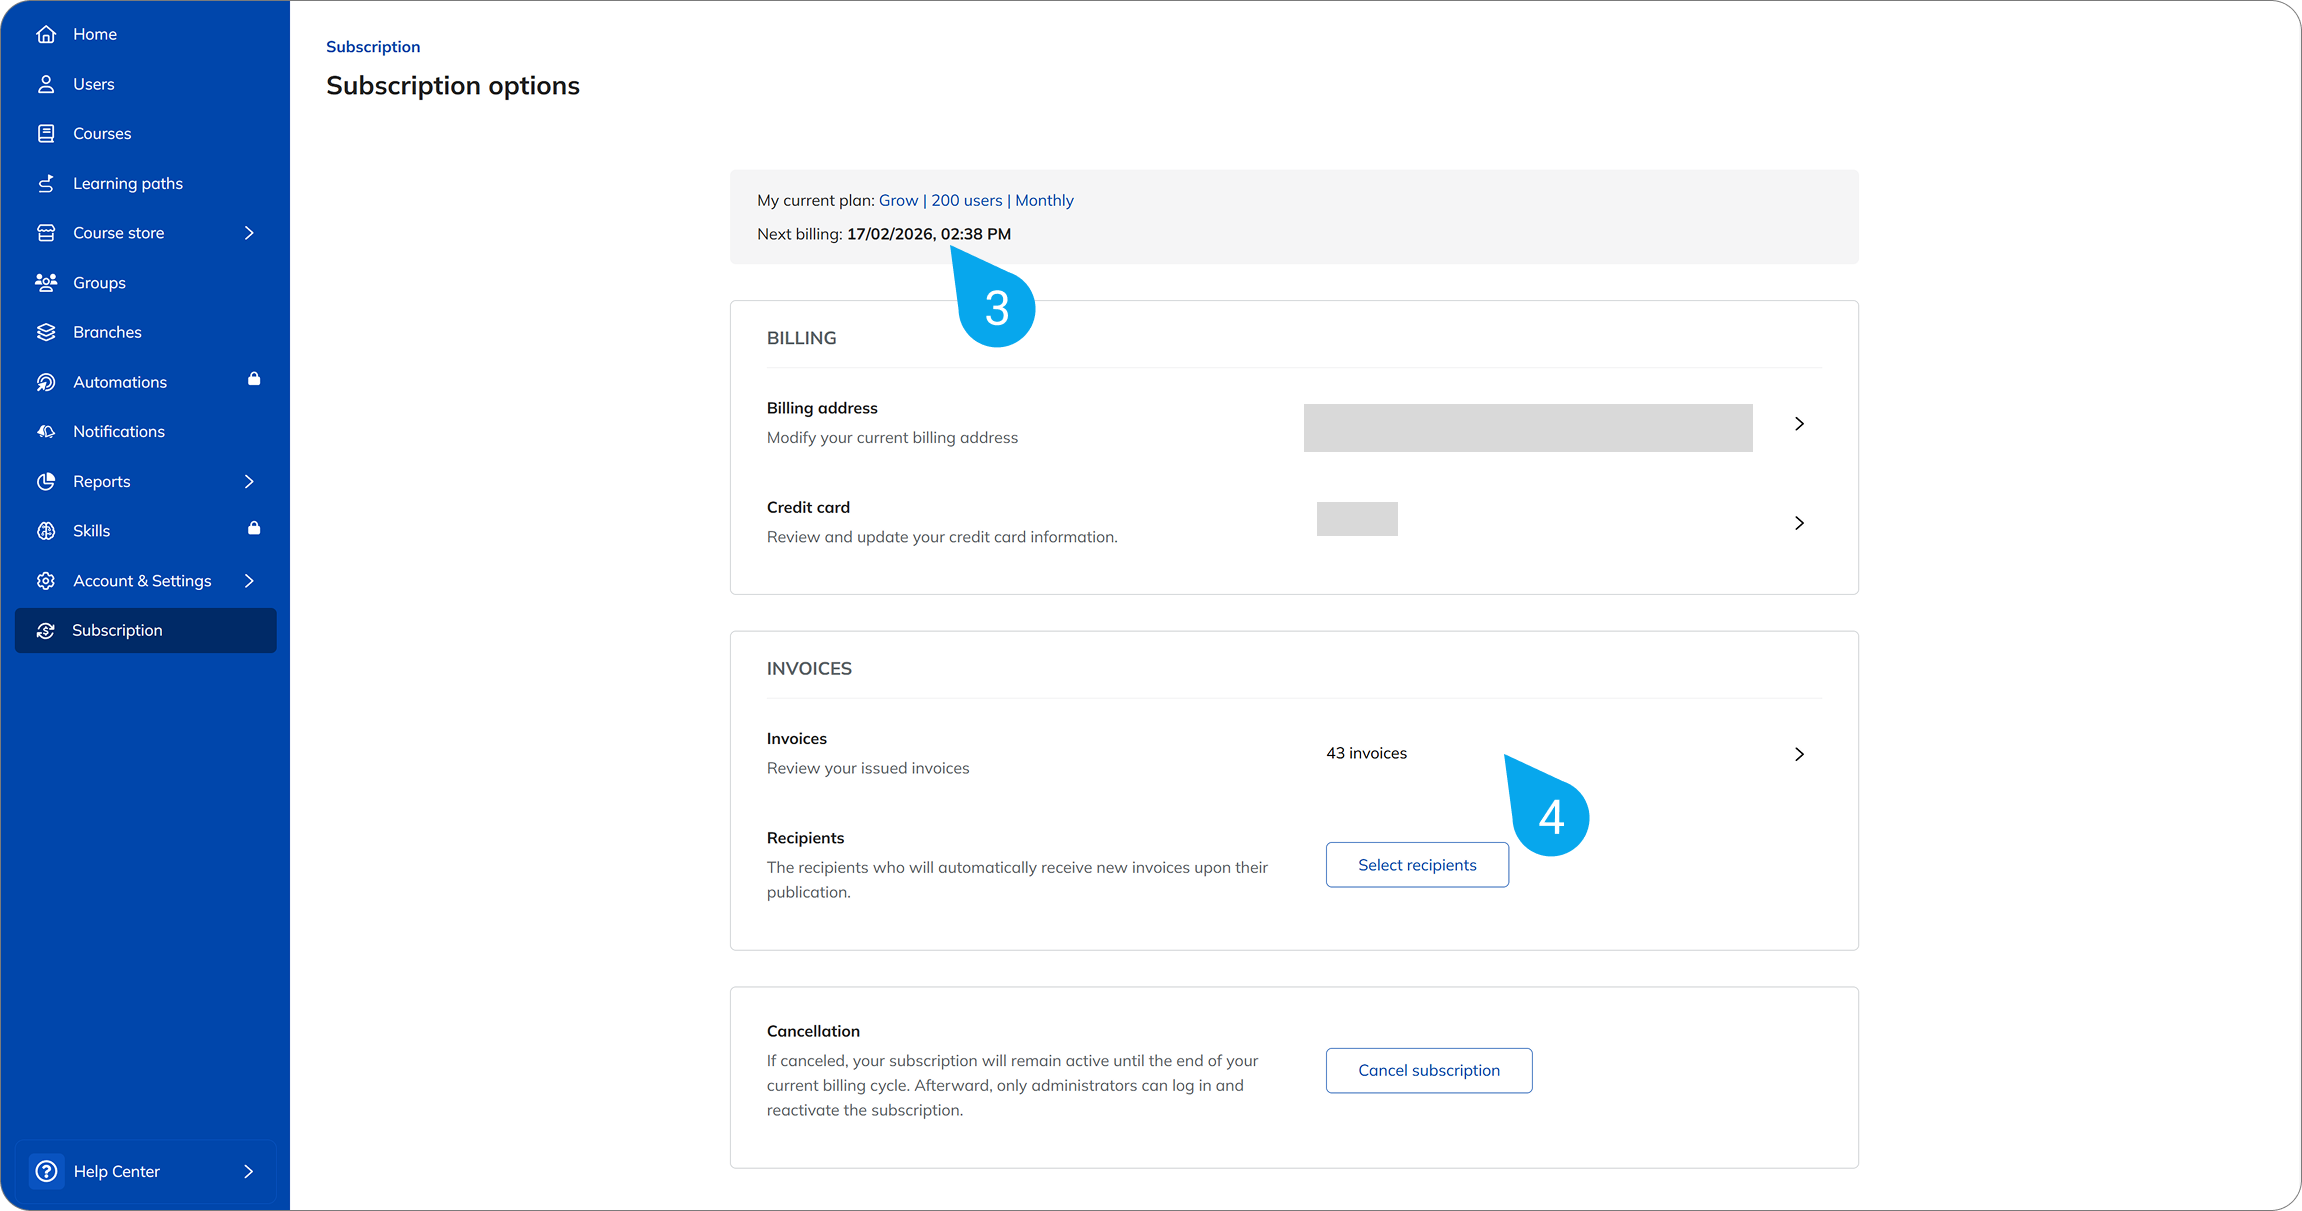Select Subscription menu item in sidebar

click(117, 630)
